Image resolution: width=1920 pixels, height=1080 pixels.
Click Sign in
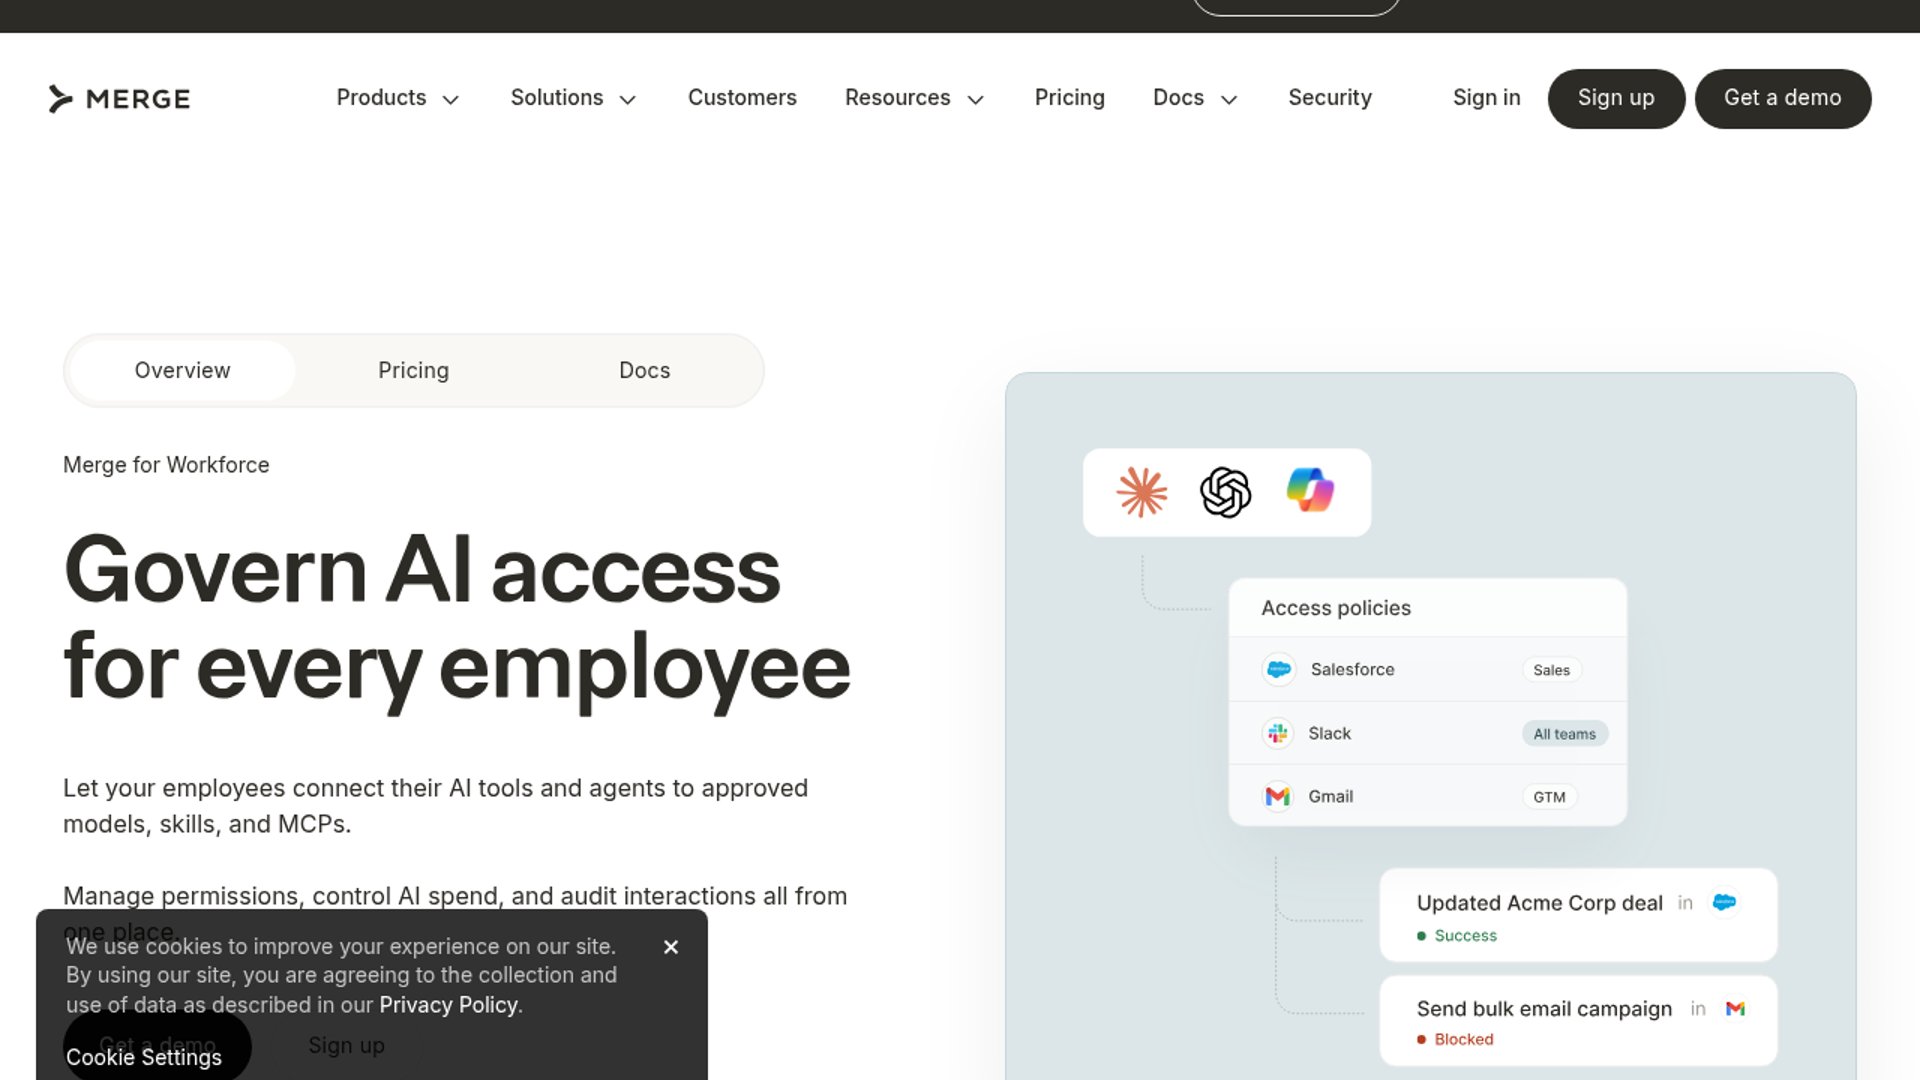(x=1486, y=98)
